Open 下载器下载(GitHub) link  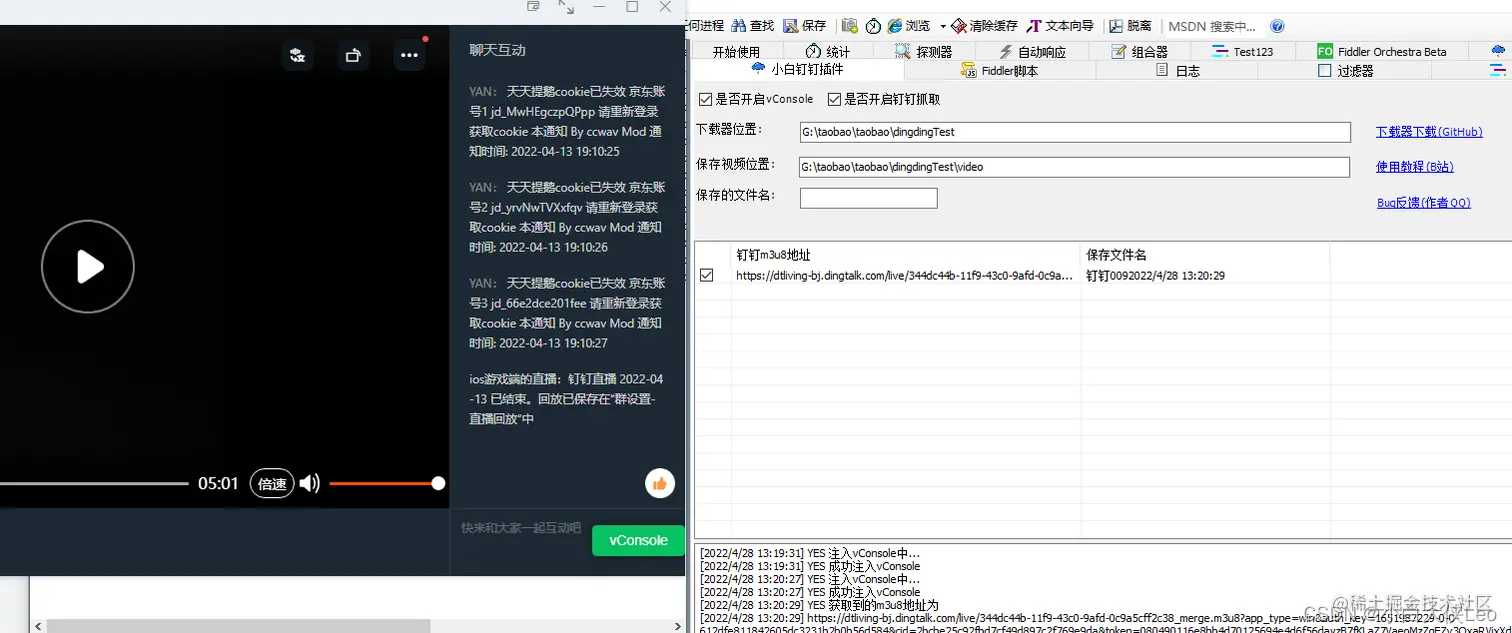click(x=1429, y=131)
